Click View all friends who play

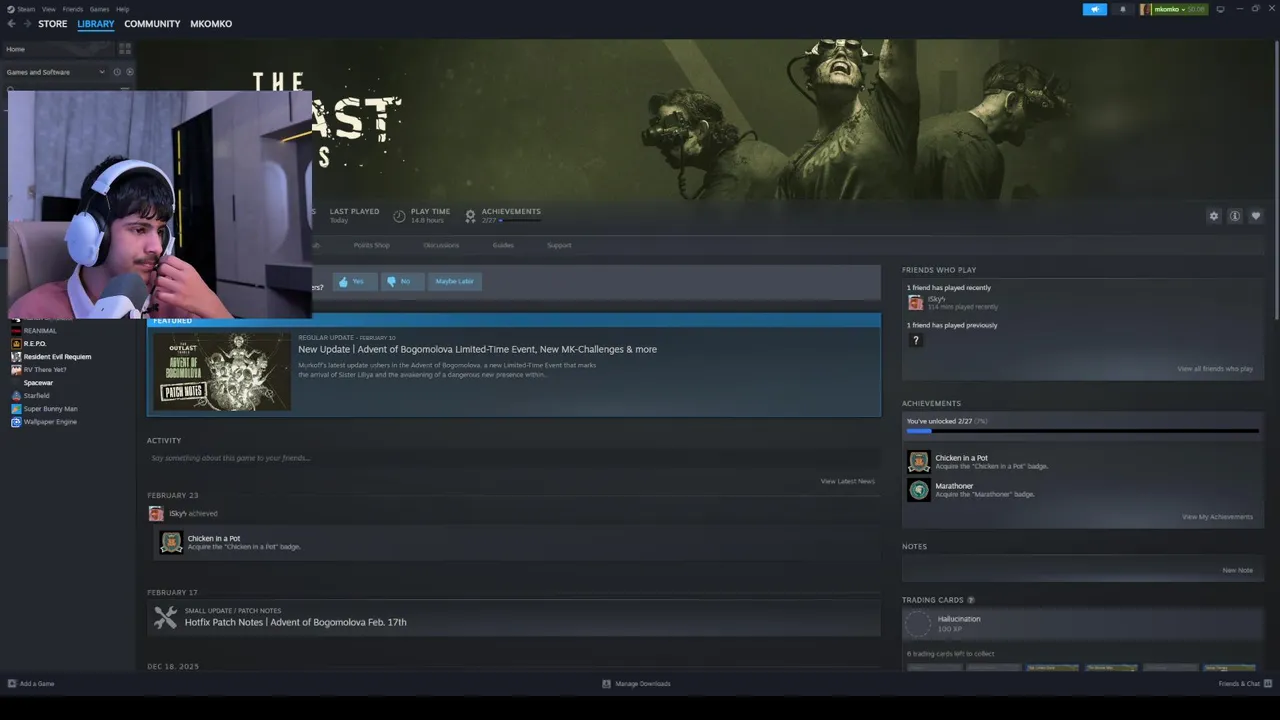click(x=1215, y=369)
